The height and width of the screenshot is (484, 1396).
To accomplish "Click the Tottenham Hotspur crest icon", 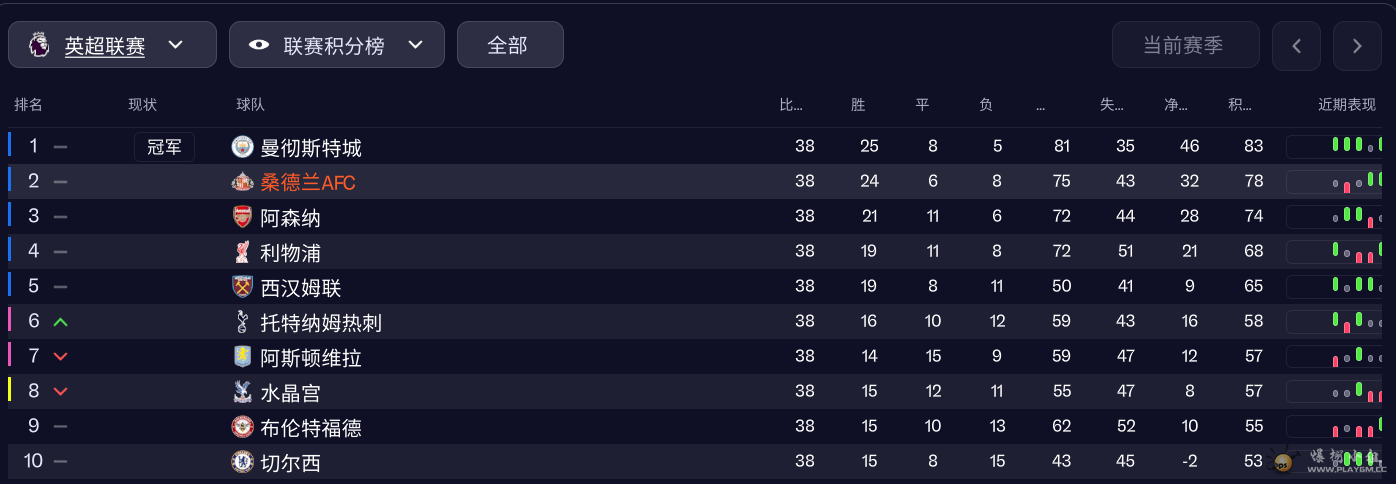I will 242,322.
